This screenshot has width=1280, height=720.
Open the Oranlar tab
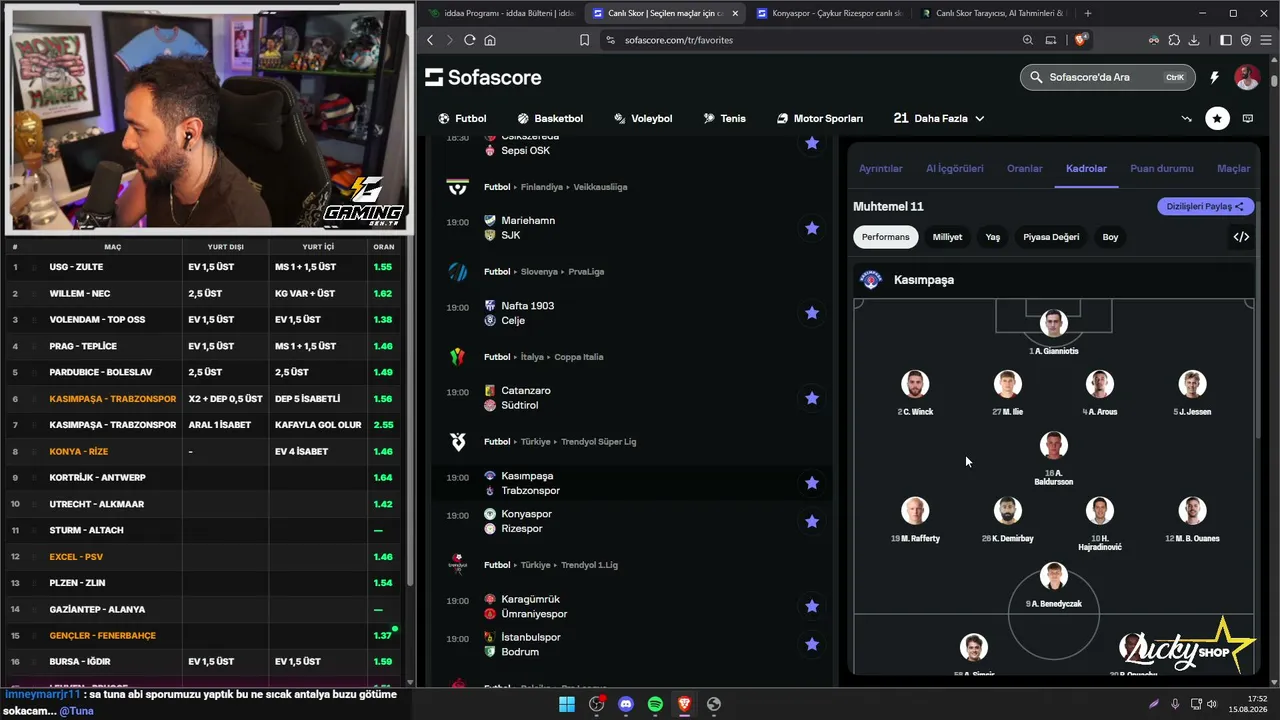click(x=1025, y=168)
